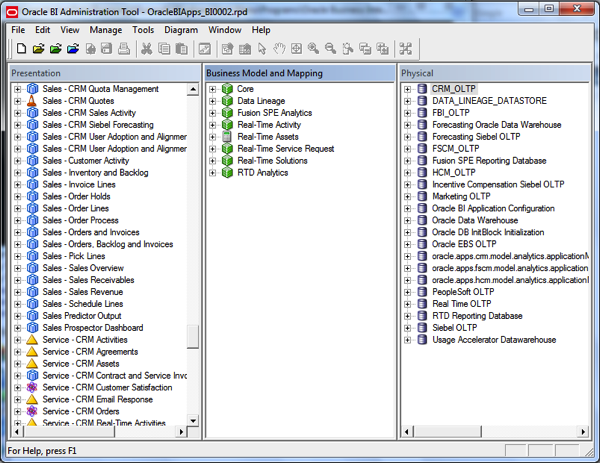Click the Copy toolbar icon
Viewport: 600px width, 463px height.
[164, 49]
